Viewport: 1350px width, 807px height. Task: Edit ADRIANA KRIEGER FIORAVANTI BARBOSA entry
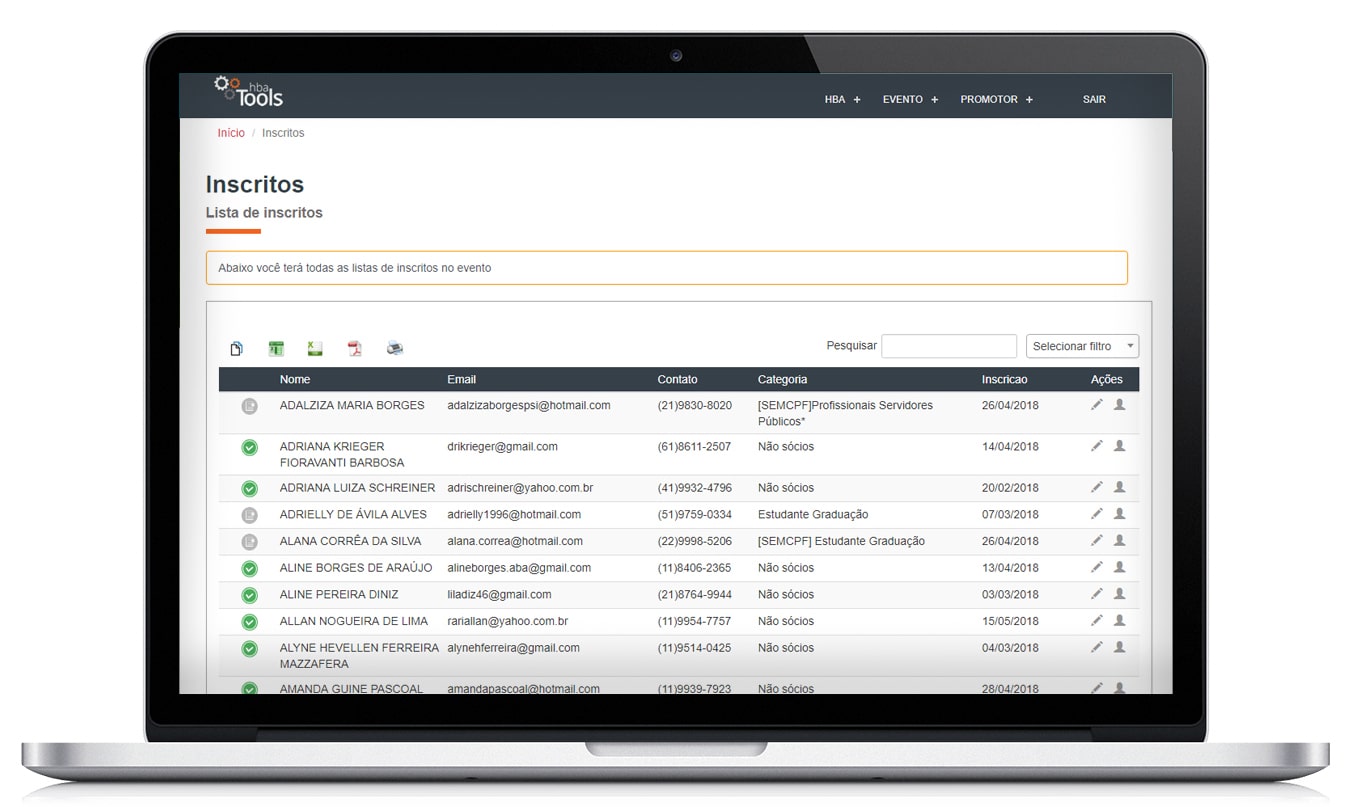(x=1097, y=446)
